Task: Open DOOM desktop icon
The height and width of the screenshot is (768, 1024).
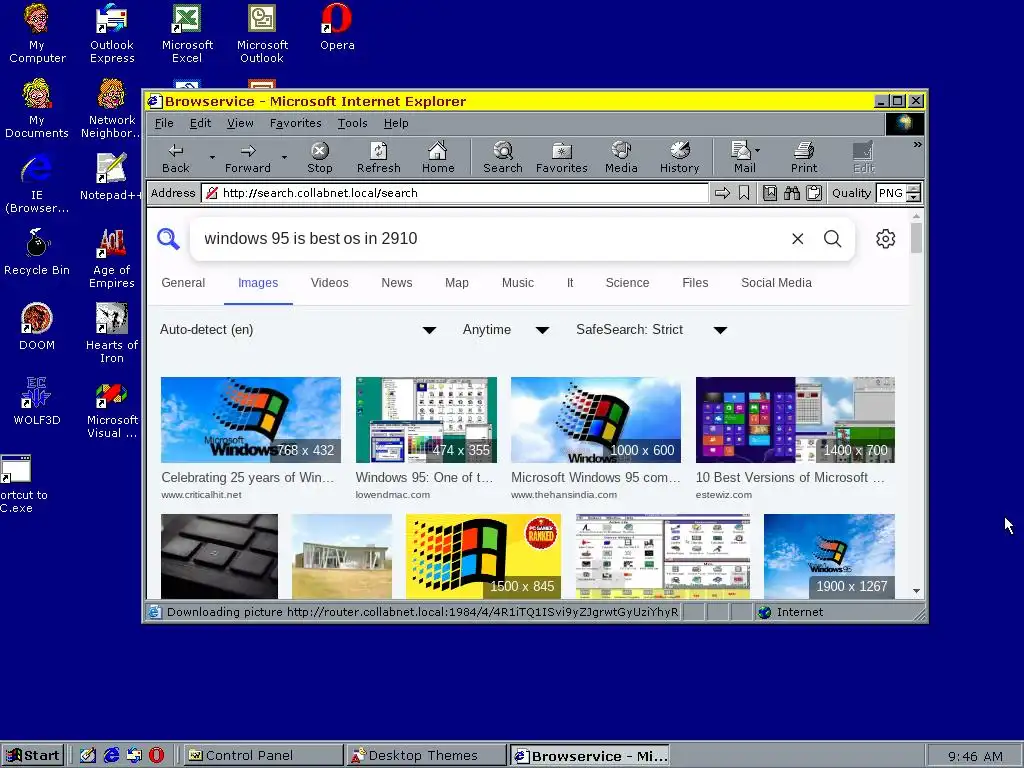Action: pos(37,327)
